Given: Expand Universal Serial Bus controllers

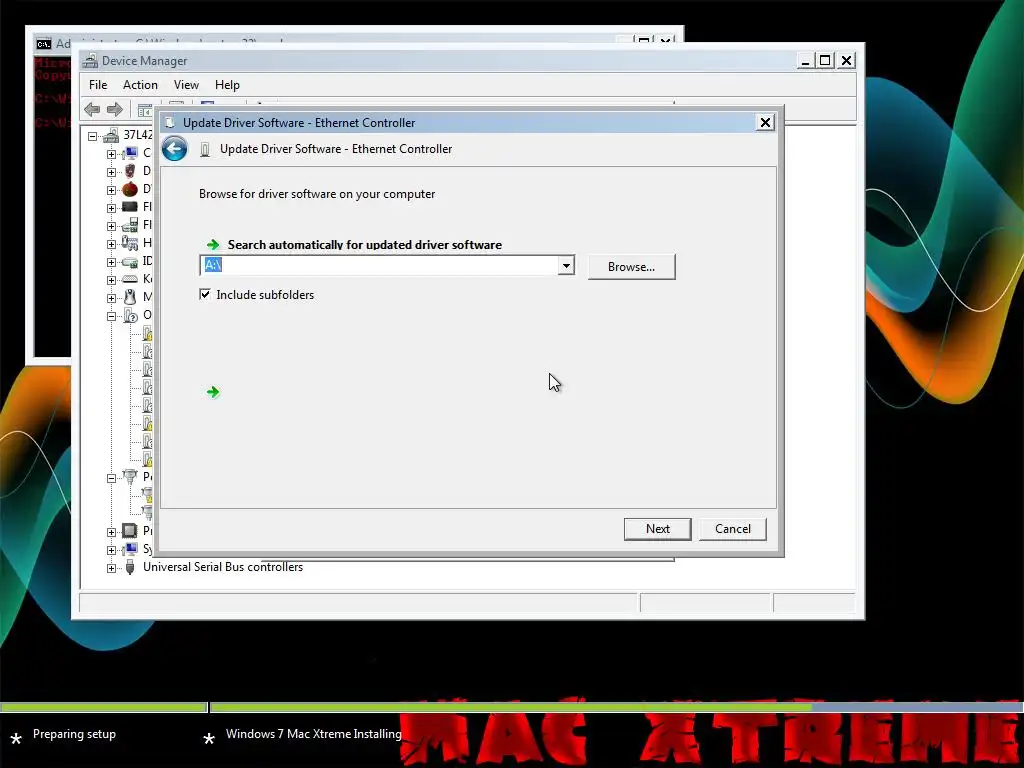Looking at the screenshot, I should 111,568.
